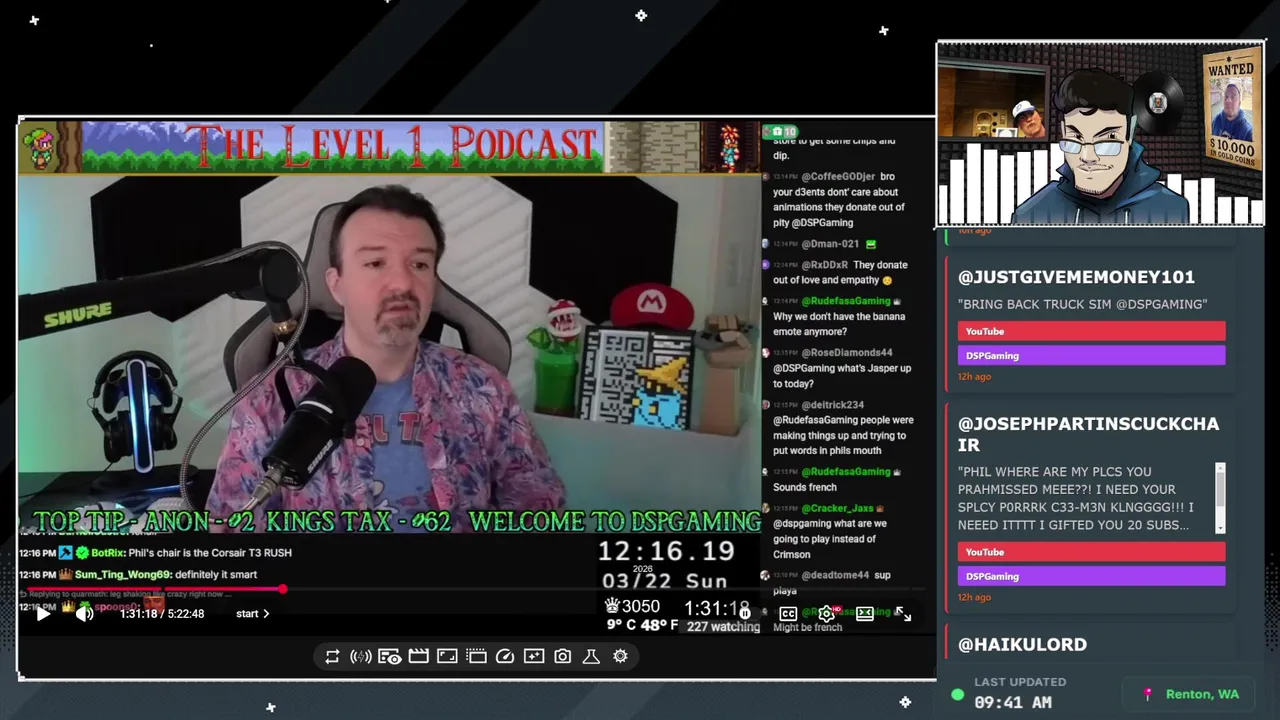Open the video settings gear with HD badge
The image size is (1280, 720).
pos(827,614)
